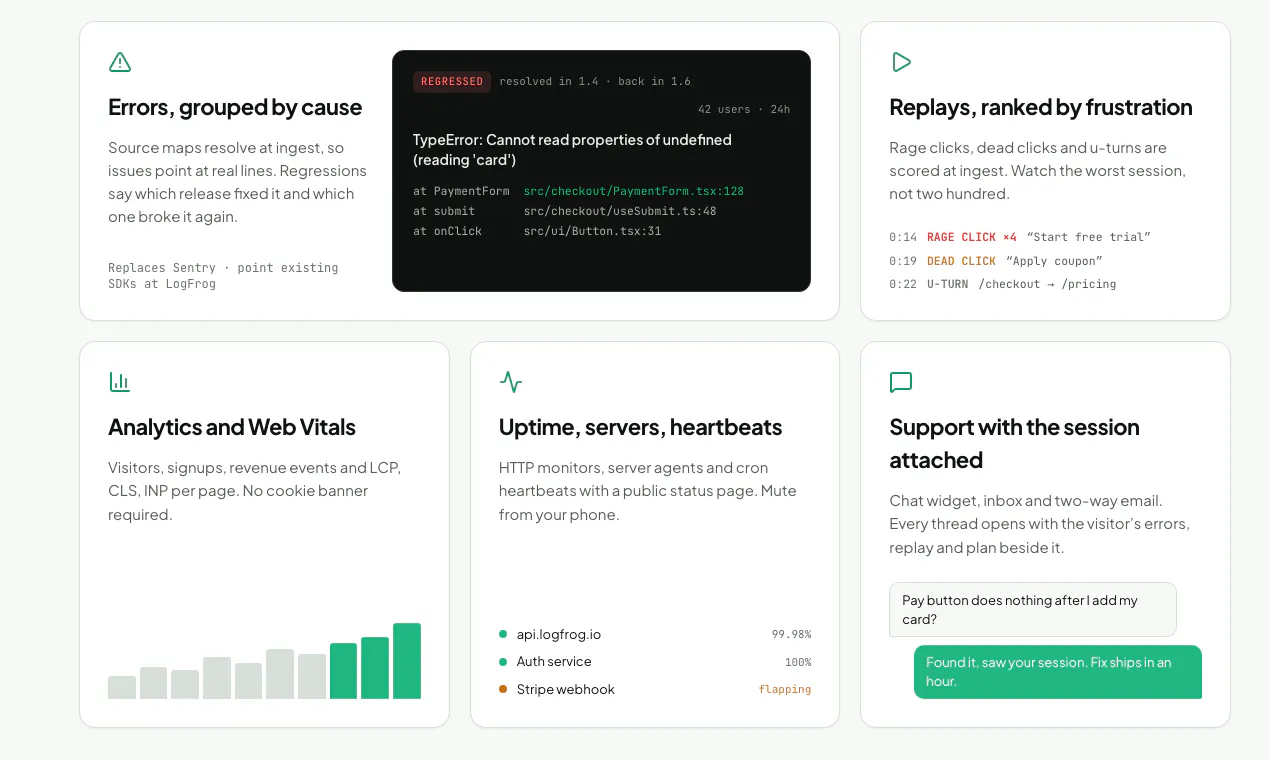Click the api.logfrog.io monitor row label
The height and width of the screenshot is (760, 1270).
click(559, 634)
